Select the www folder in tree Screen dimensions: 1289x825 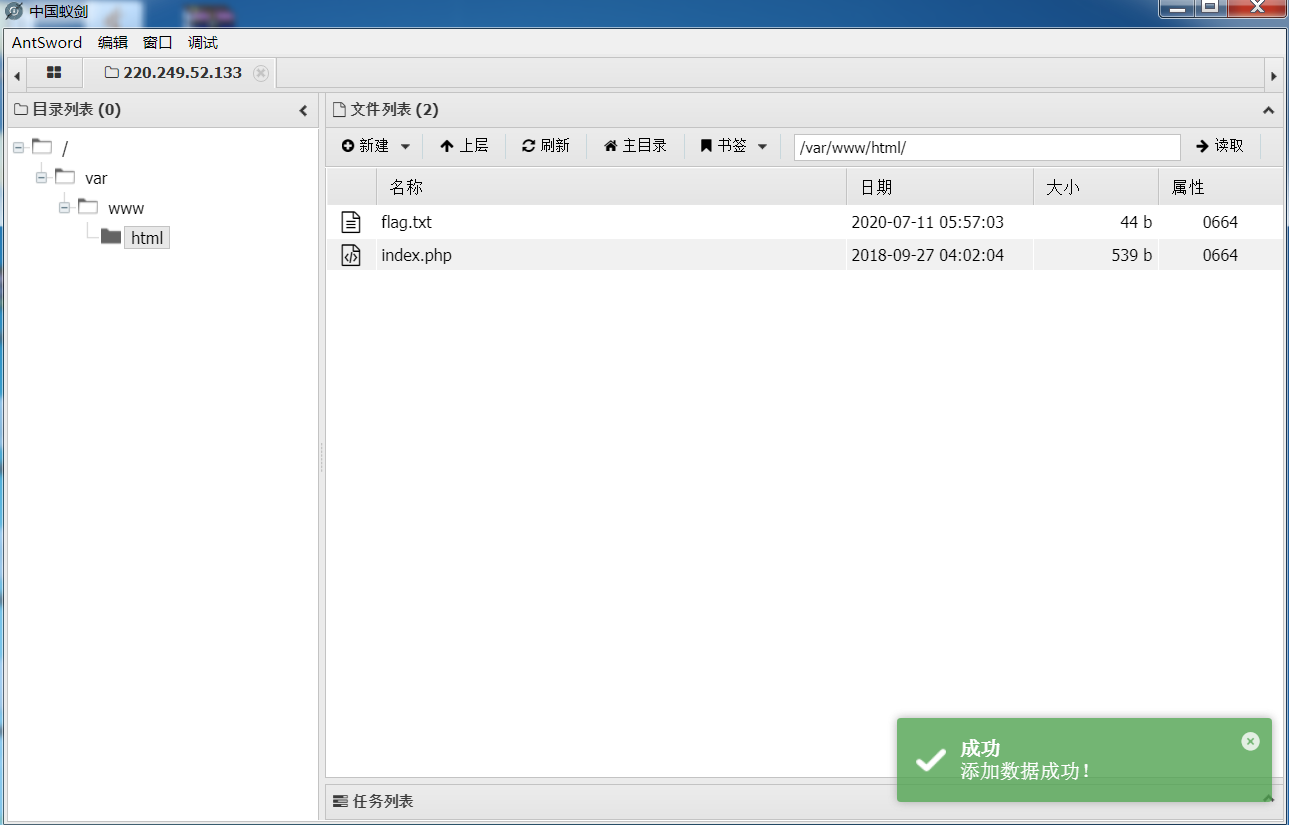pos(126,208)
